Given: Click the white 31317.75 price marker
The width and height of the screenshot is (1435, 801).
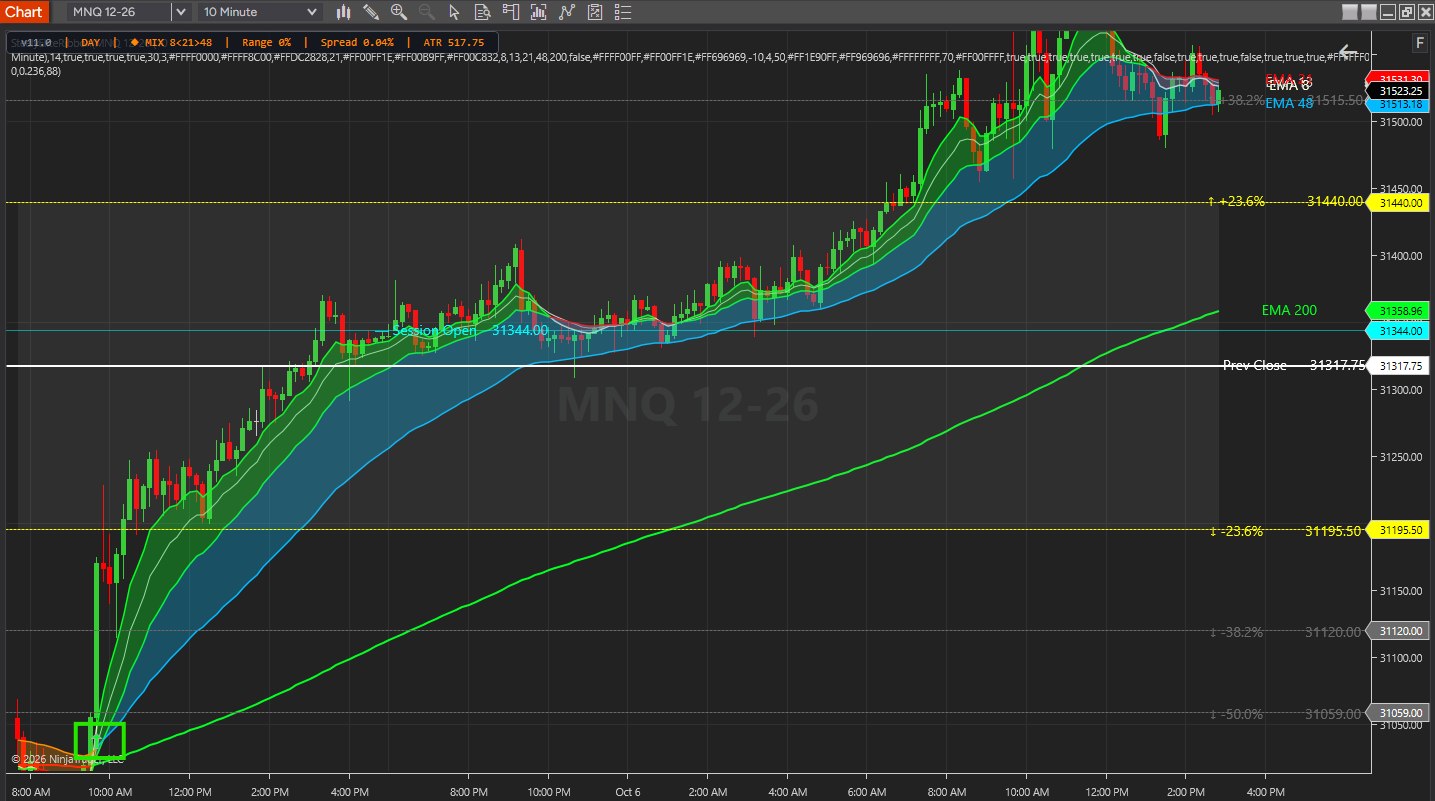Looking at the screenshot, I should click(x=1400, y=366).
